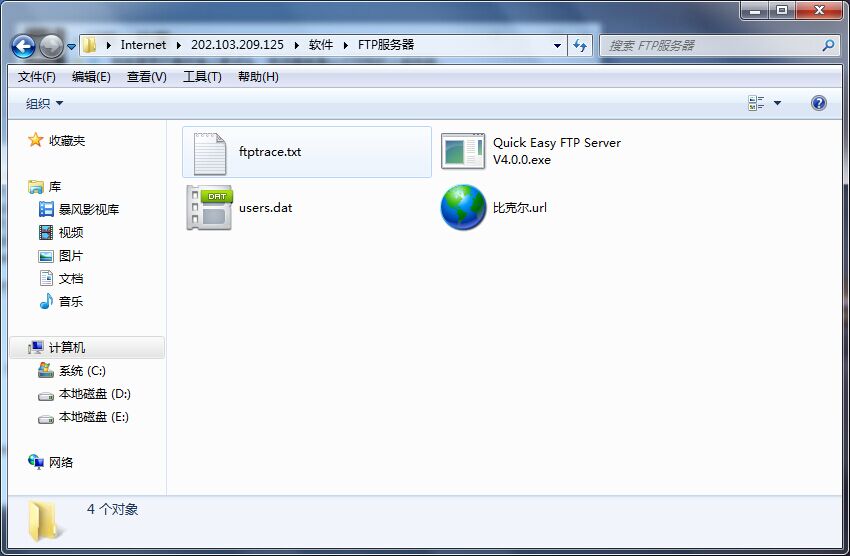Screen dimensions: 850x556
Task: Click the 本地磁盘 (D:) drive icon
Action: point(46,396)
